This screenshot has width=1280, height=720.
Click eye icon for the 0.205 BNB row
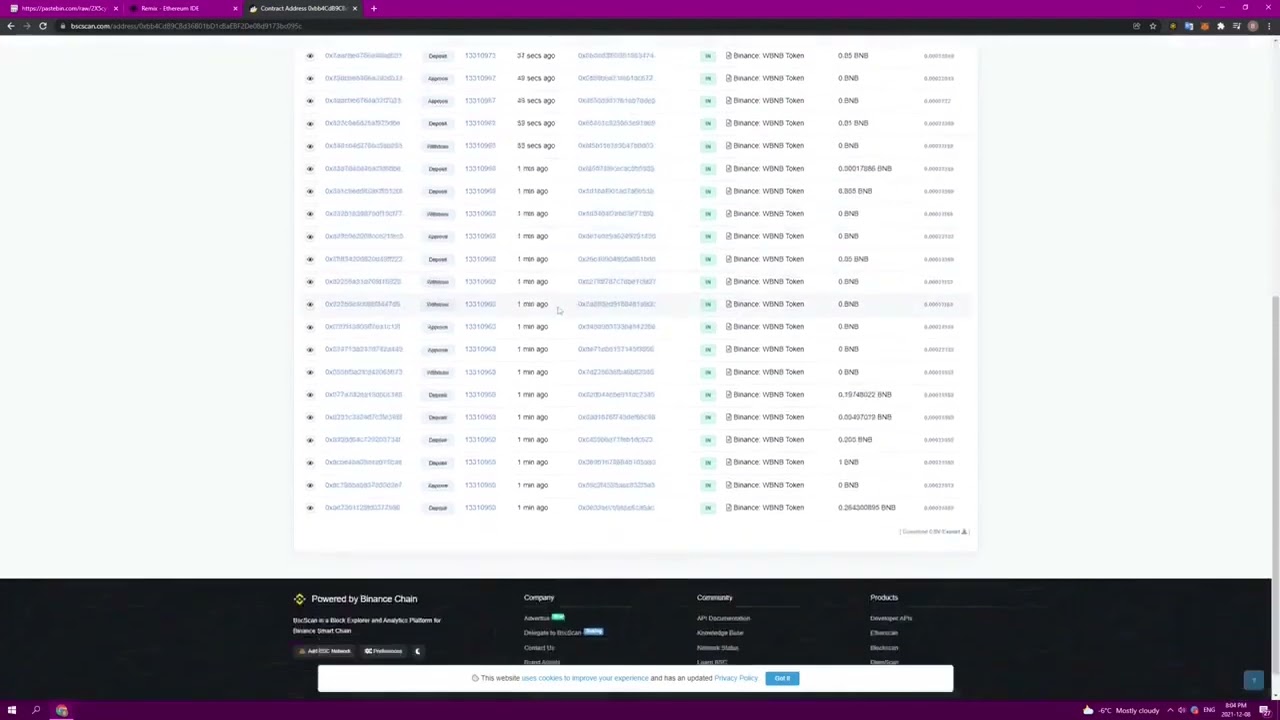point(310,440)
